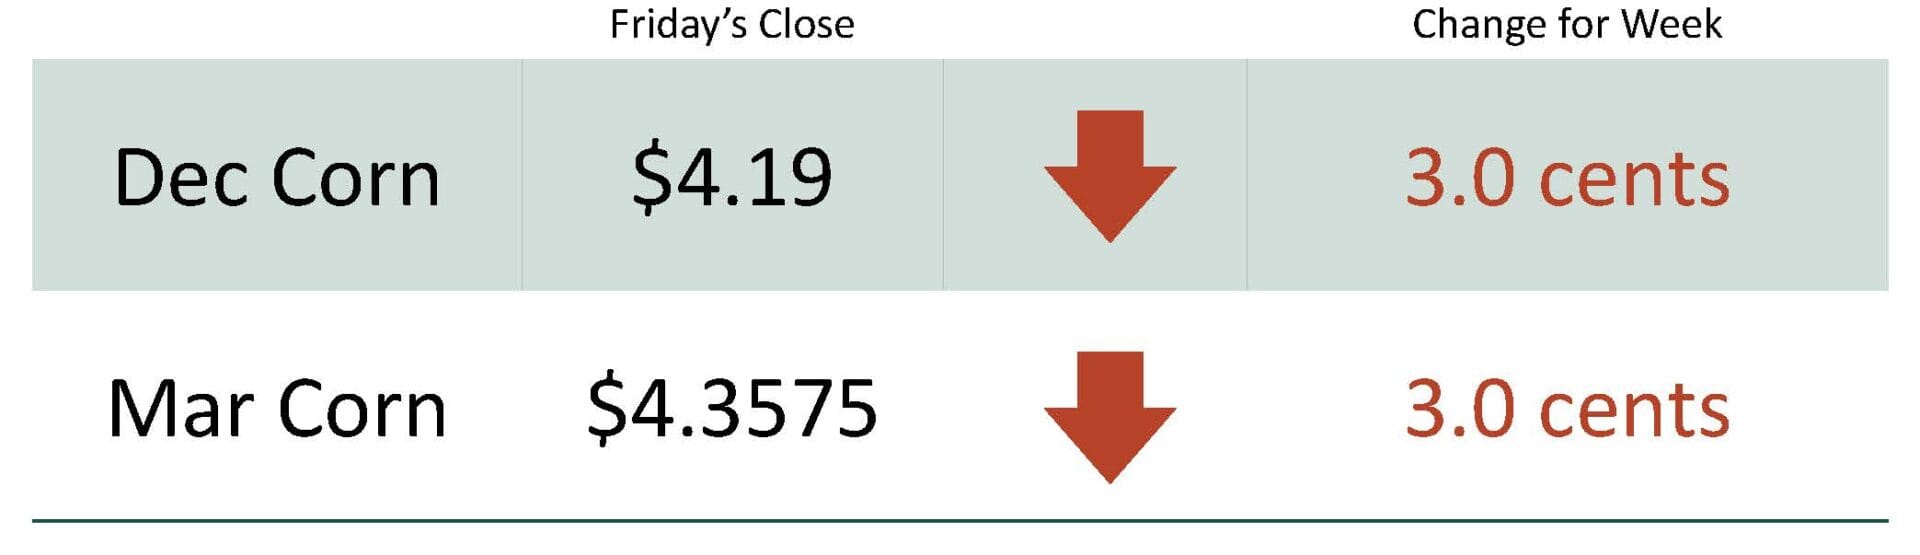The height and width of the screenshot is (555, 1920).
Task: Click the dollar sign in $4.3575
Action: pyautogui.click(x=605, y=408)
